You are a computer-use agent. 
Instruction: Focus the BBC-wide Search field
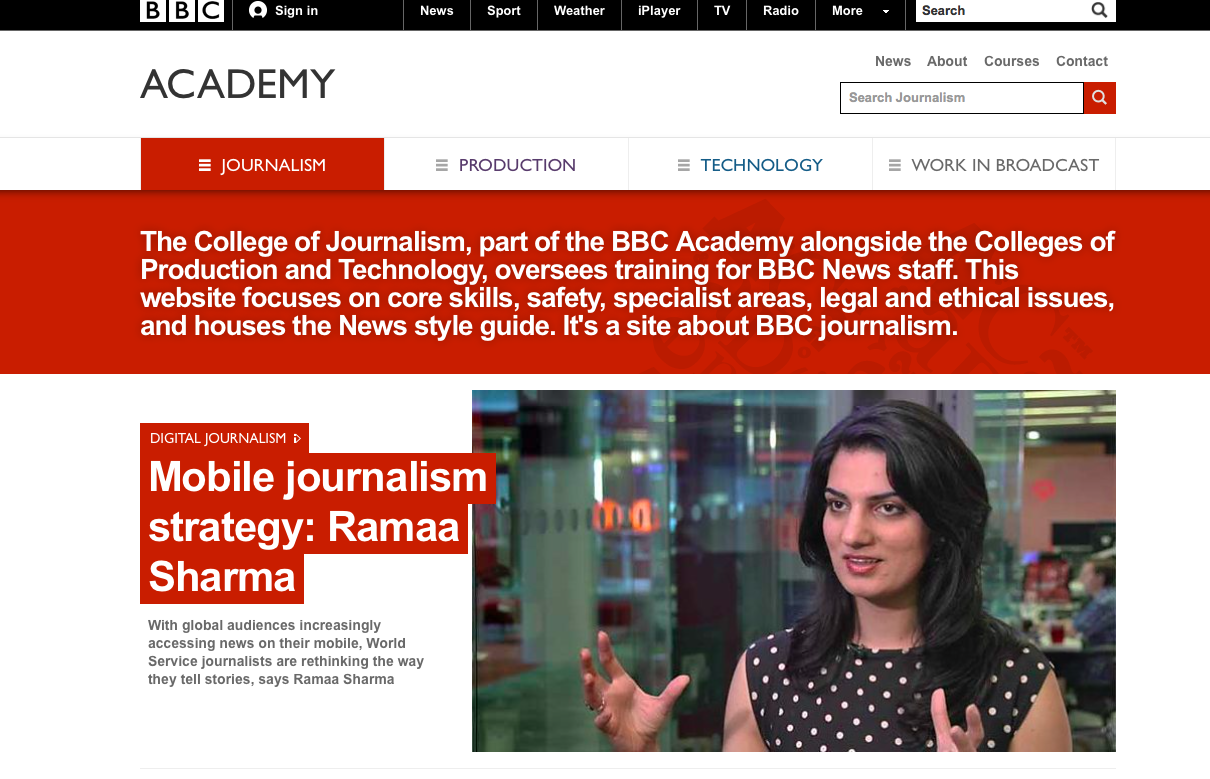pyautogui.click(x=1002, y=11)
